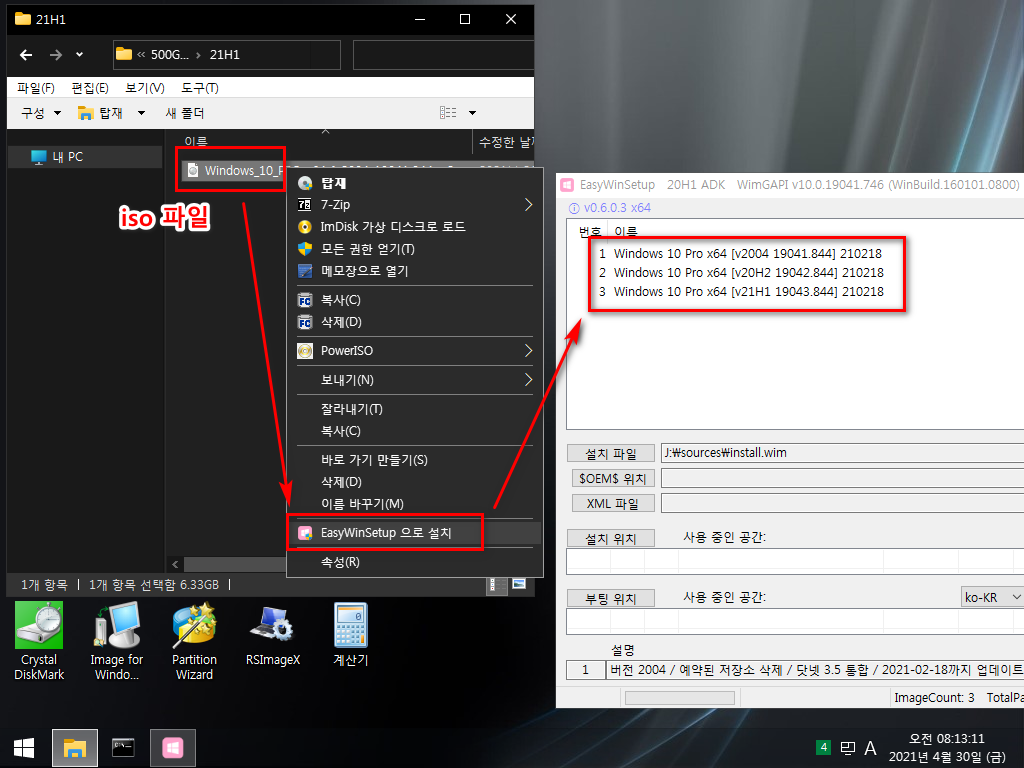Screen dimensions: 1024x768
Task: Select FastCopy 복사(C) menu entry
Action: coord(415,300)
